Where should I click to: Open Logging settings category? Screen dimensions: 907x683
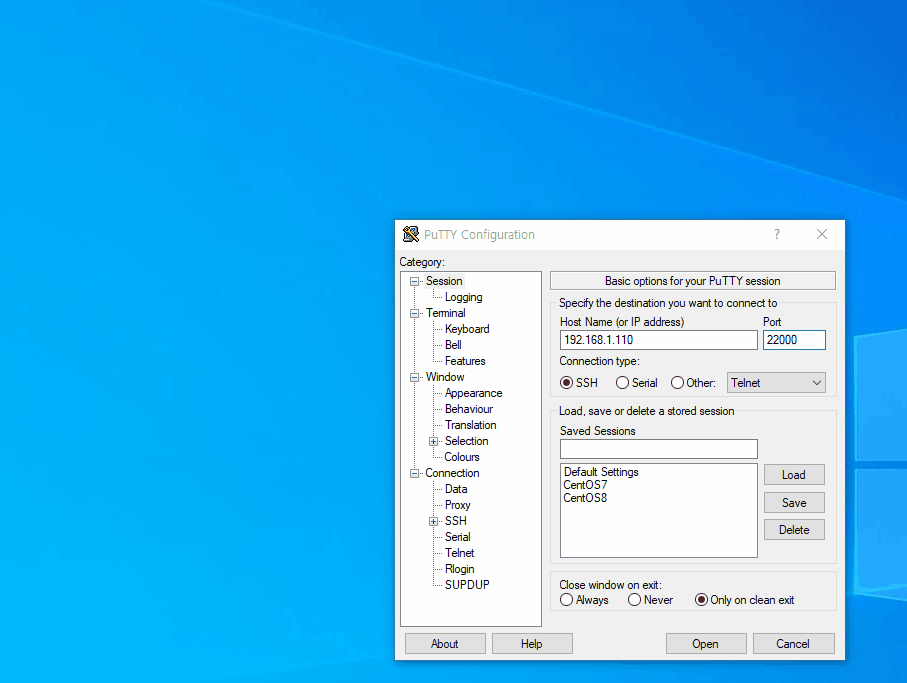tap(463, 297)
